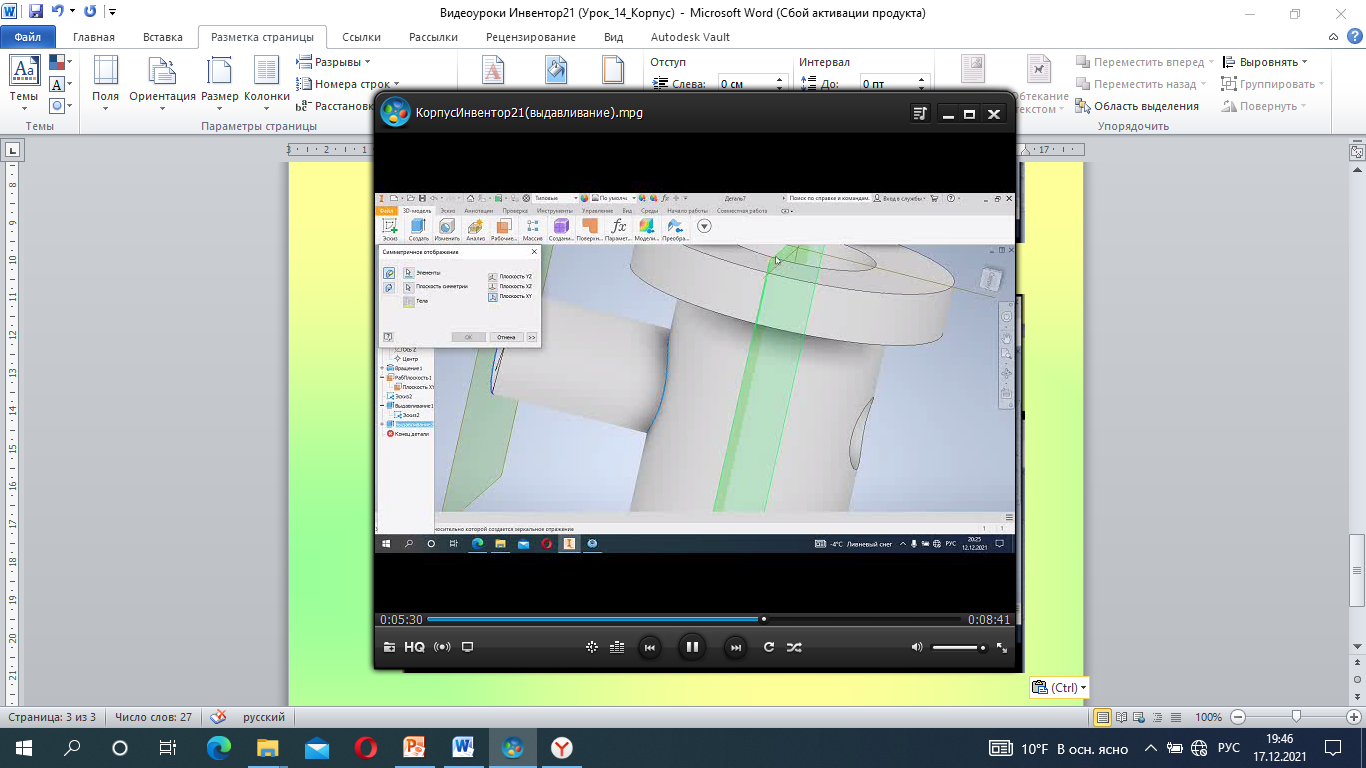Open the playlist icon in player title bar
The width and height of the screenshot is (1366, 768).
point(920,114)
